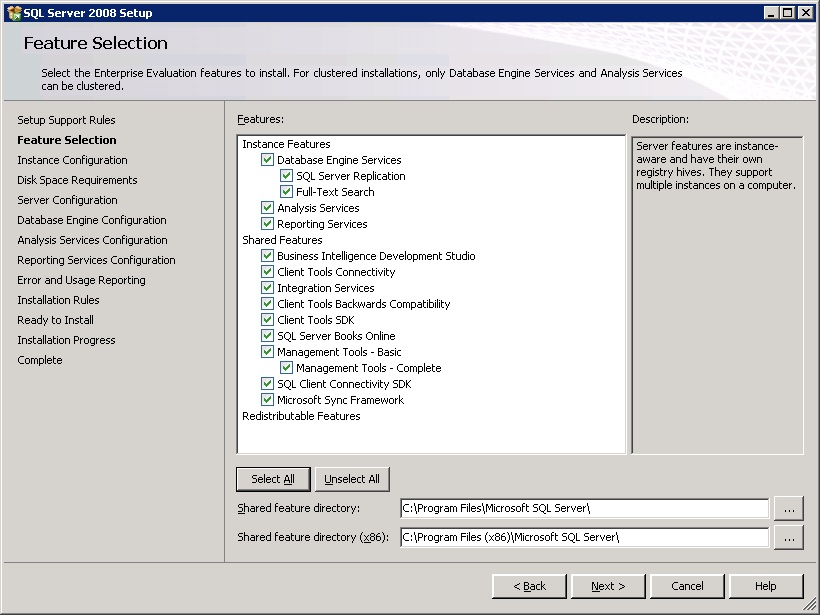Click the SQL Server Setup title bar icon
Viewport: 820px width, 615px height.
pos(14,13)
